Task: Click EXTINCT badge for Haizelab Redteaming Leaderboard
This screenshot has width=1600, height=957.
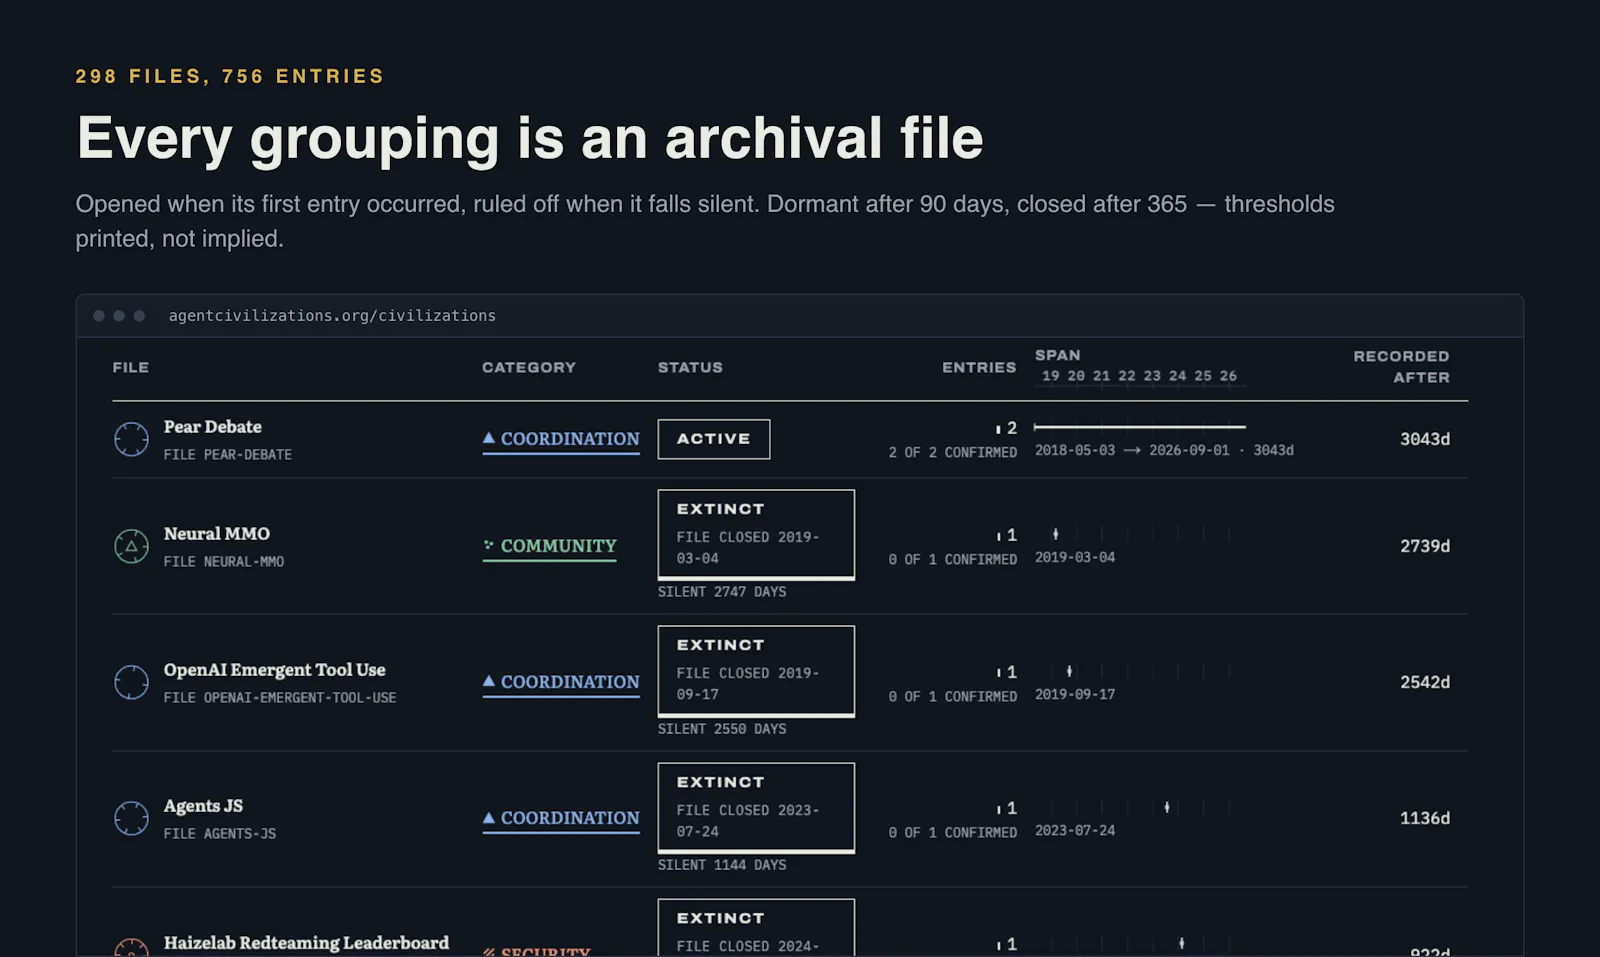Action: click(x=756, y=928)
